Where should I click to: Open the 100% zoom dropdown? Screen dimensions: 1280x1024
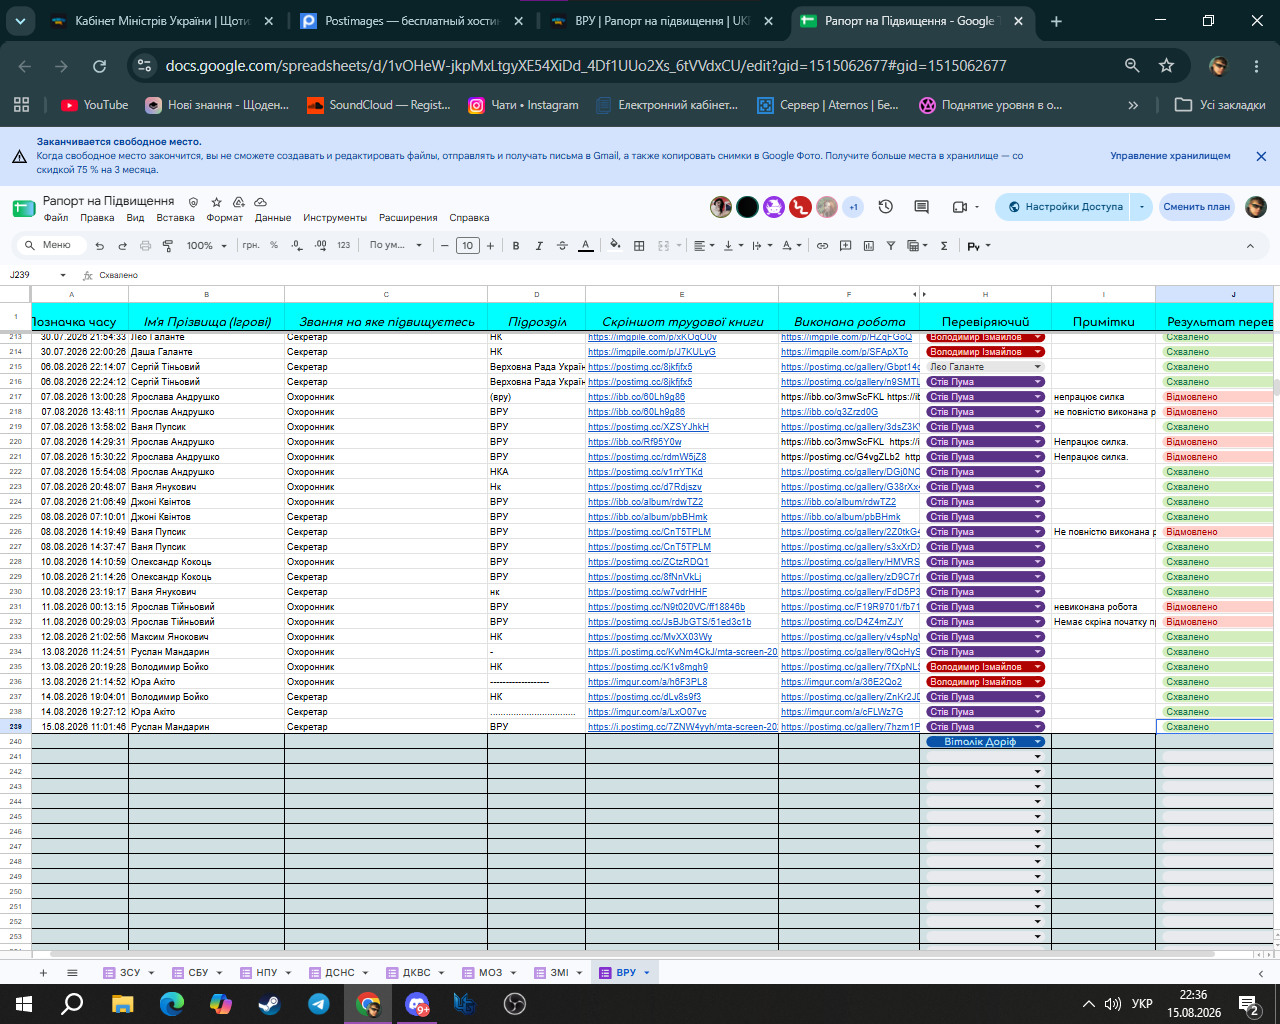point(207,246)
